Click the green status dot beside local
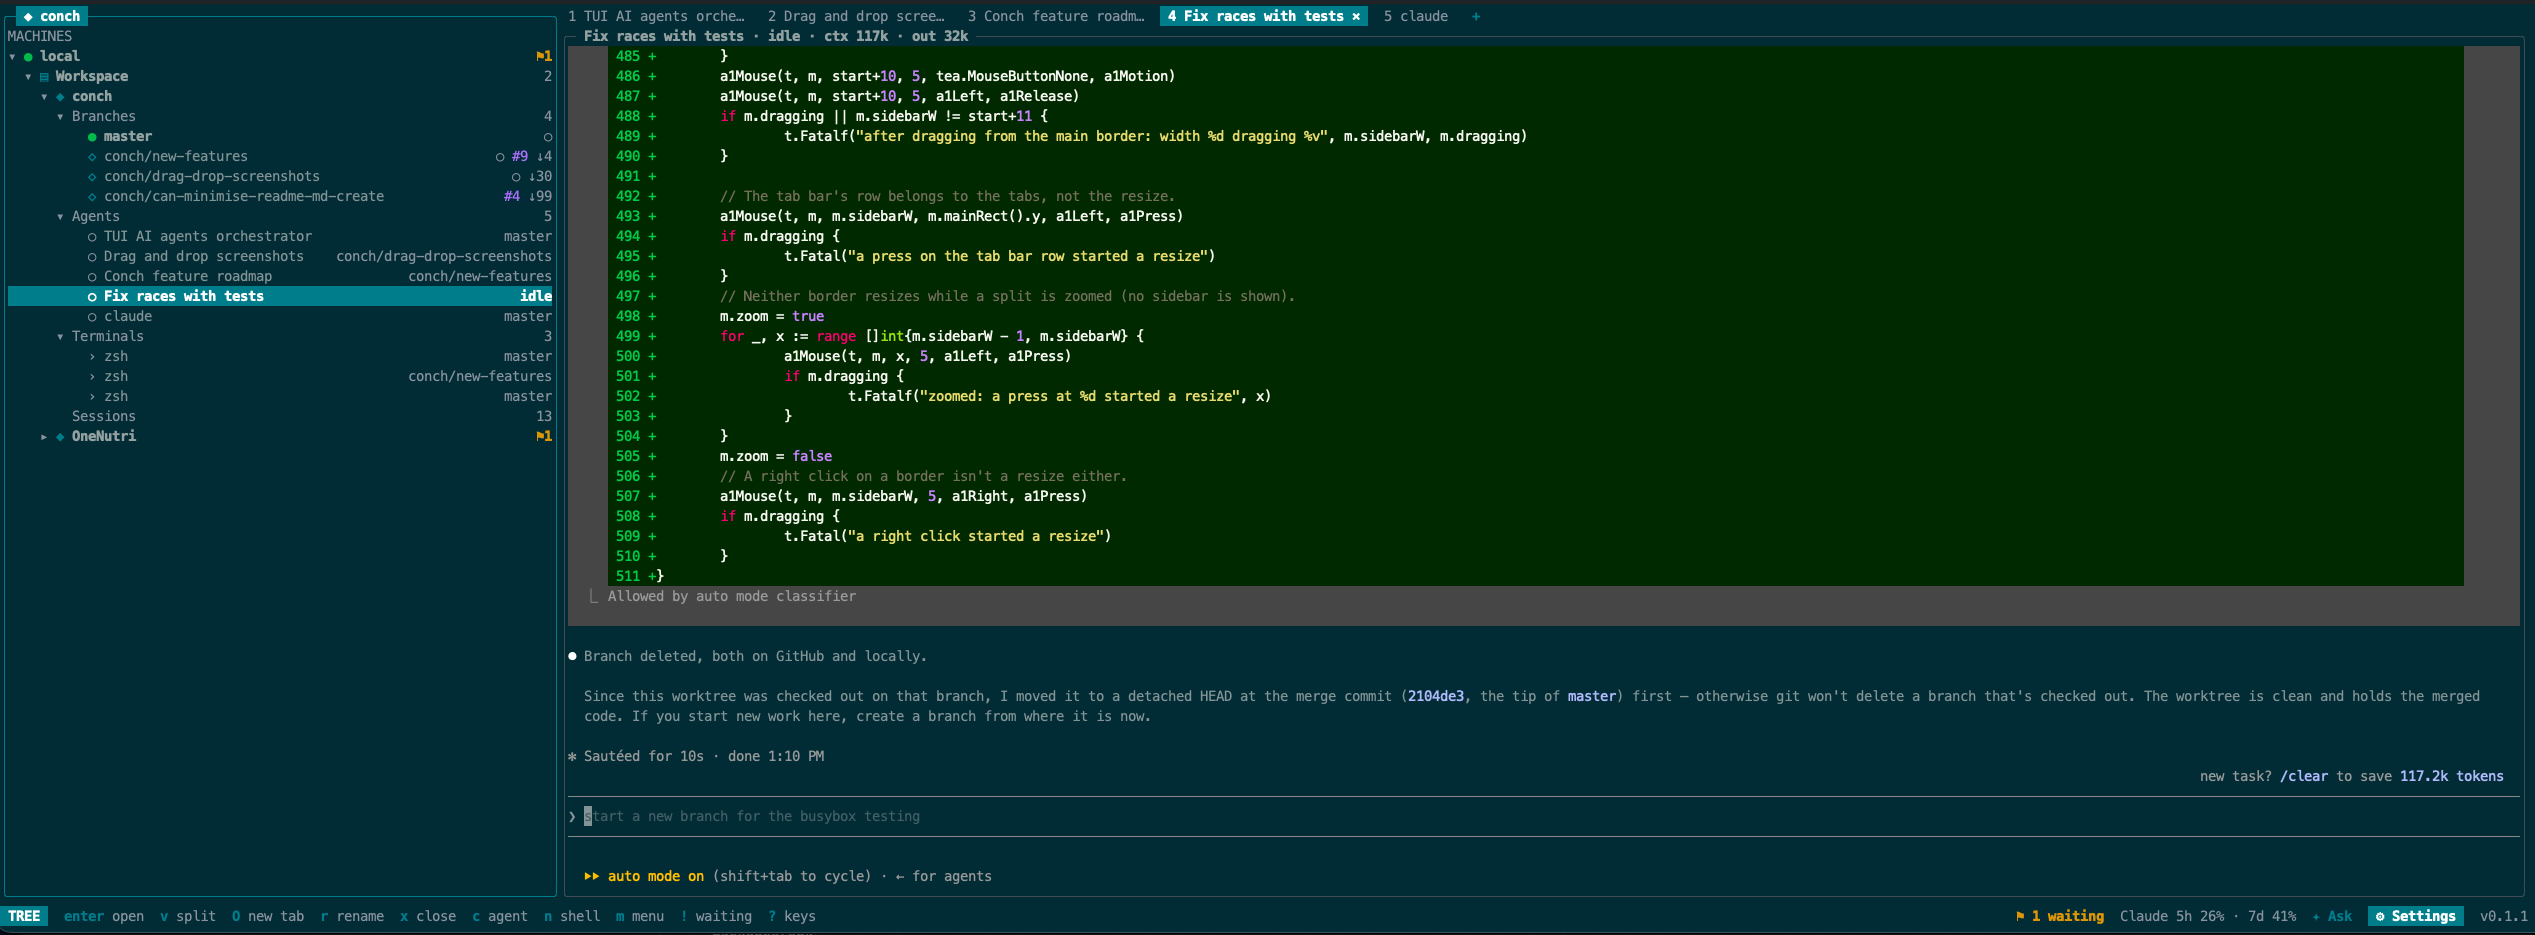2535x935 pixels. point(28,56)
